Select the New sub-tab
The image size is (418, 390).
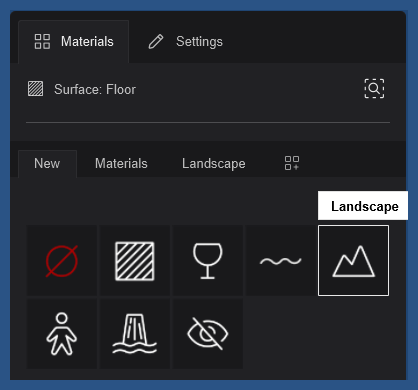[47, 164]
